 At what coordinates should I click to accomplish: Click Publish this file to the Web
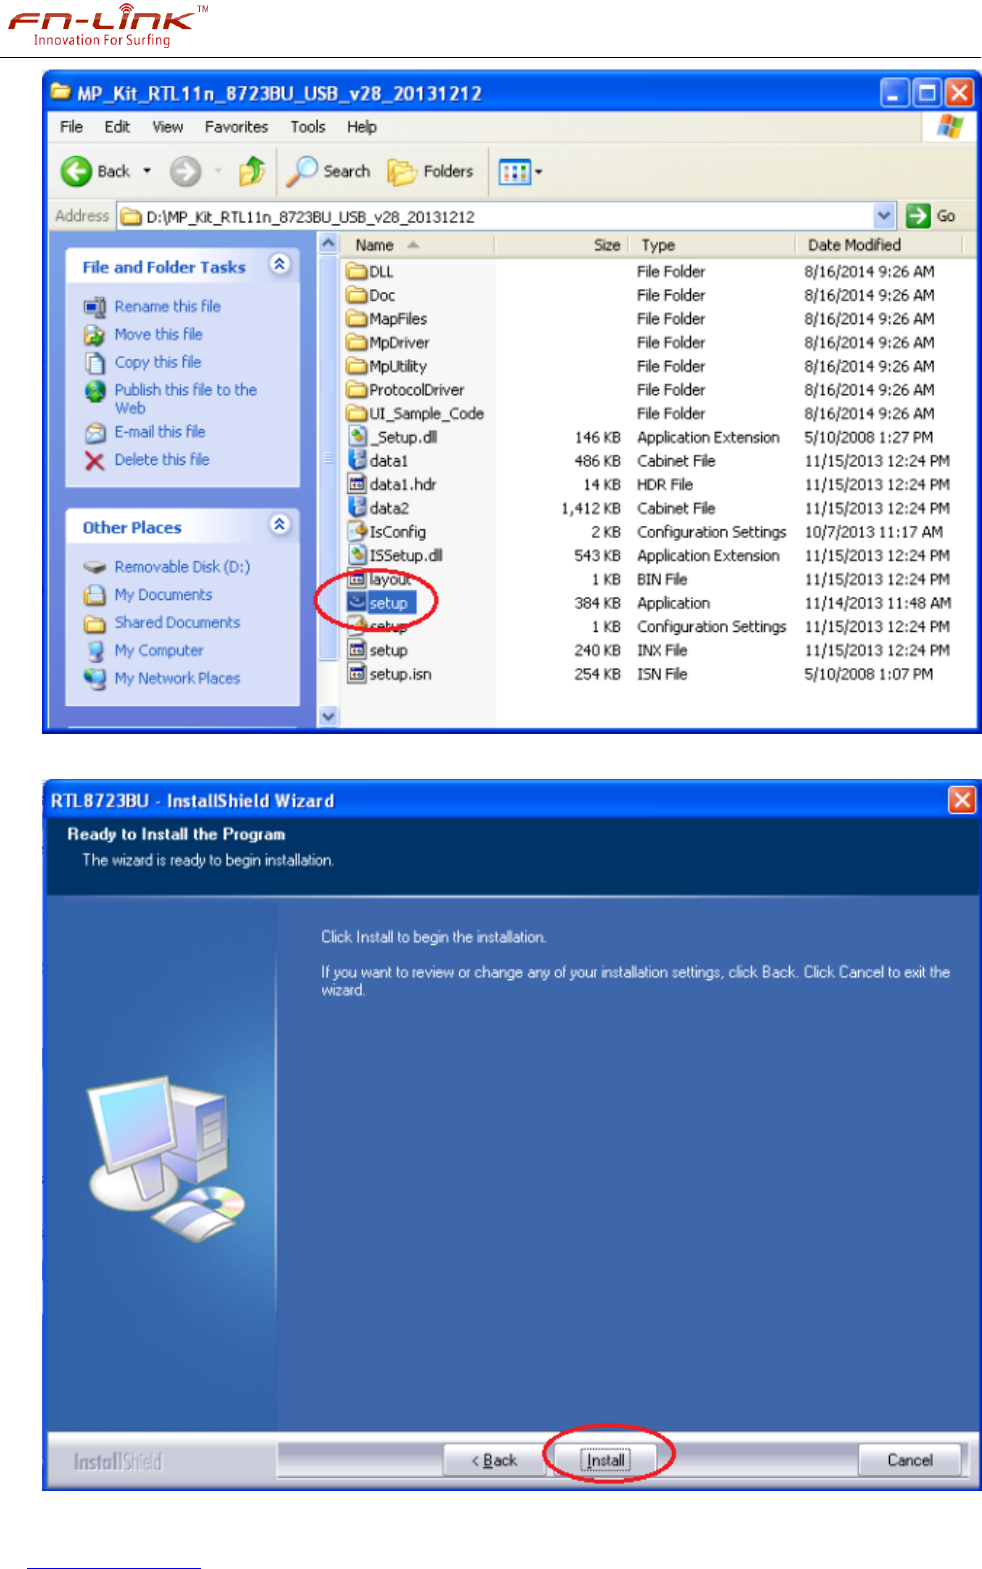coord(185,398)
